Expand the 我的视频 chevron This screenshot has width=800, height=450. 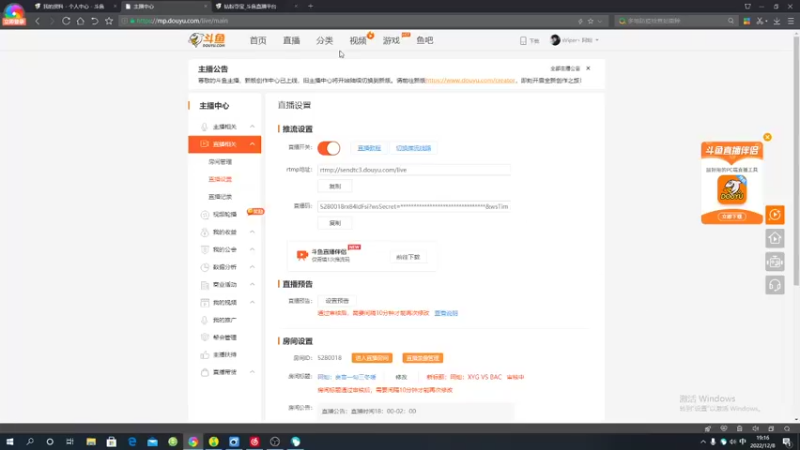tap(252, 303)
